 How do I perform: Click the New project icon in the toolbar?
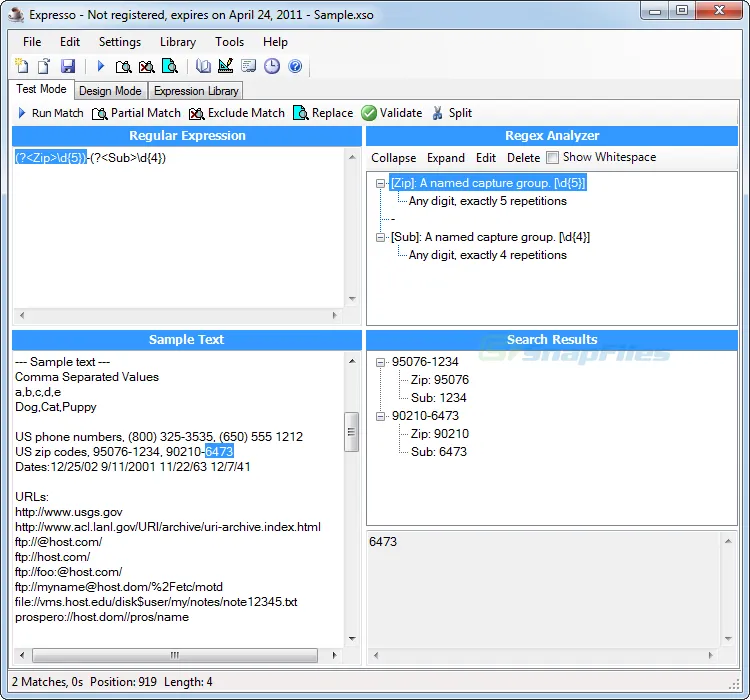click(22, 66)
